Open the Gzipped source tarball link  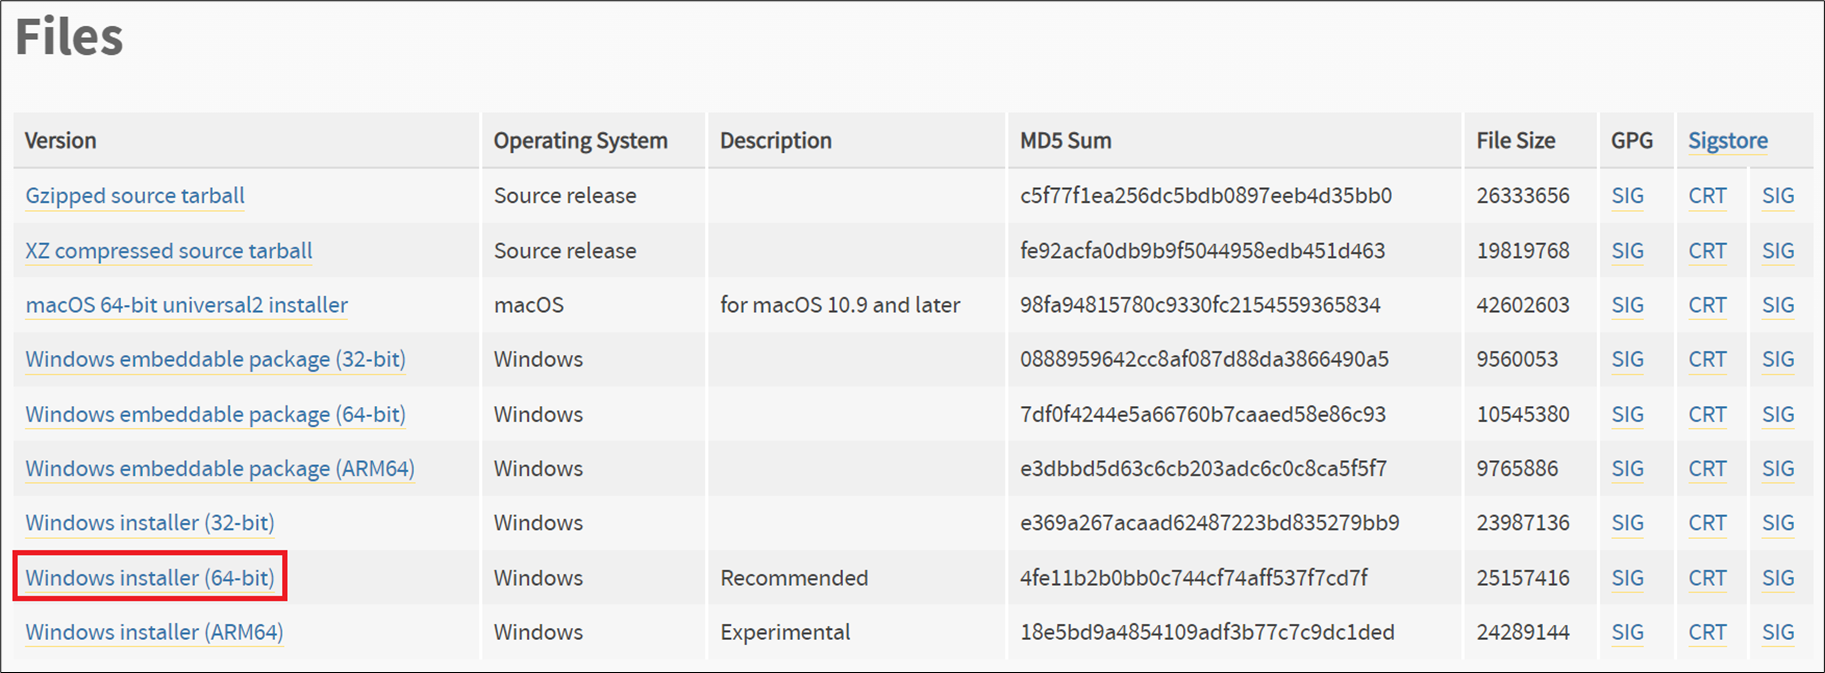[135, 196]
